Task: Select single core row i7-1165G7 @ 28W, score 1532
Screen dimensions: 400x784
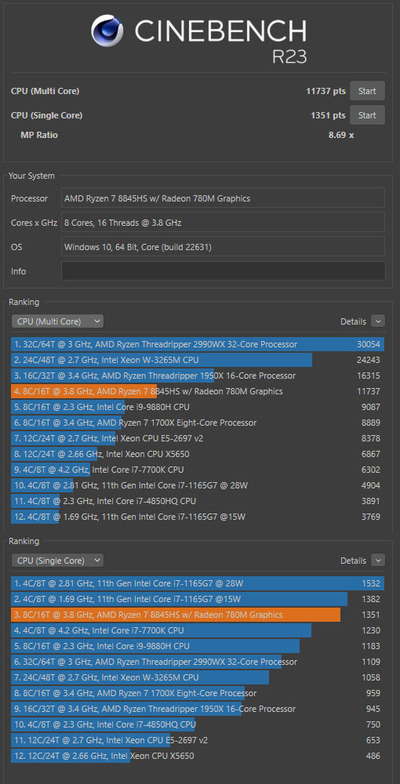Action: pos(198,583)
